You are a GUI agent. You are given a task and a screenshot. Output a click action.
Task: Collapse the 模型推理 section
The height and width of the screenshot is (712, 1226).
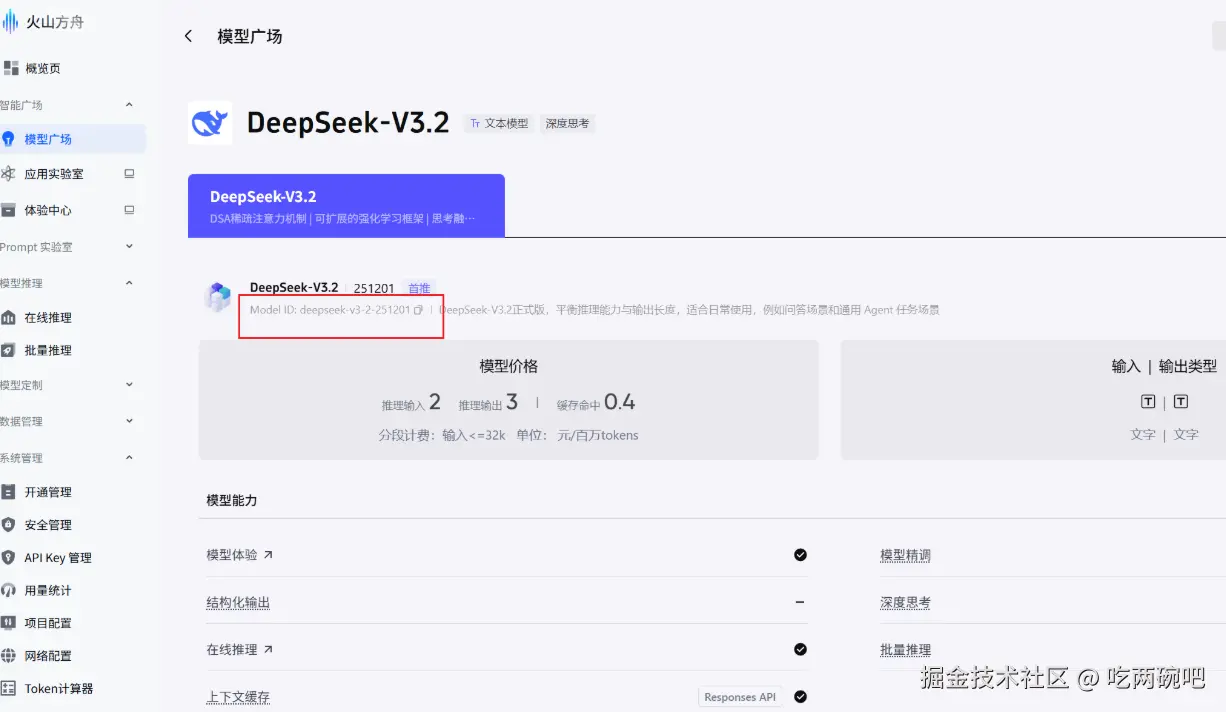pos(129,283)
